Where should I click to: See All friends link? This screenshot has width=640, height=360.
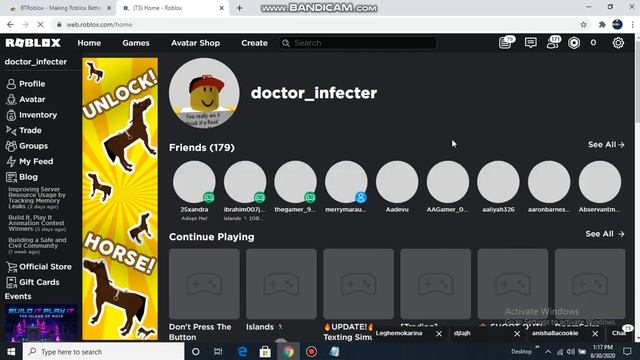(606, 144)
